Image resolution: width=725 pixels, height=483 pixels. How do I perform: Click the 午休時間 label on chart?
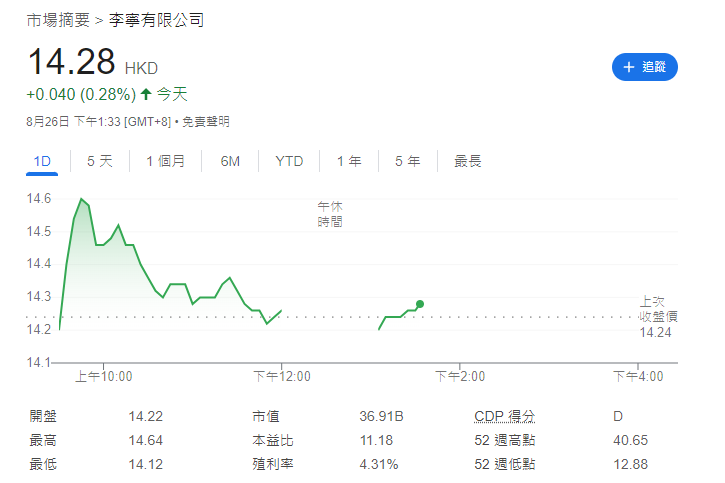click(x=330, y=214)
